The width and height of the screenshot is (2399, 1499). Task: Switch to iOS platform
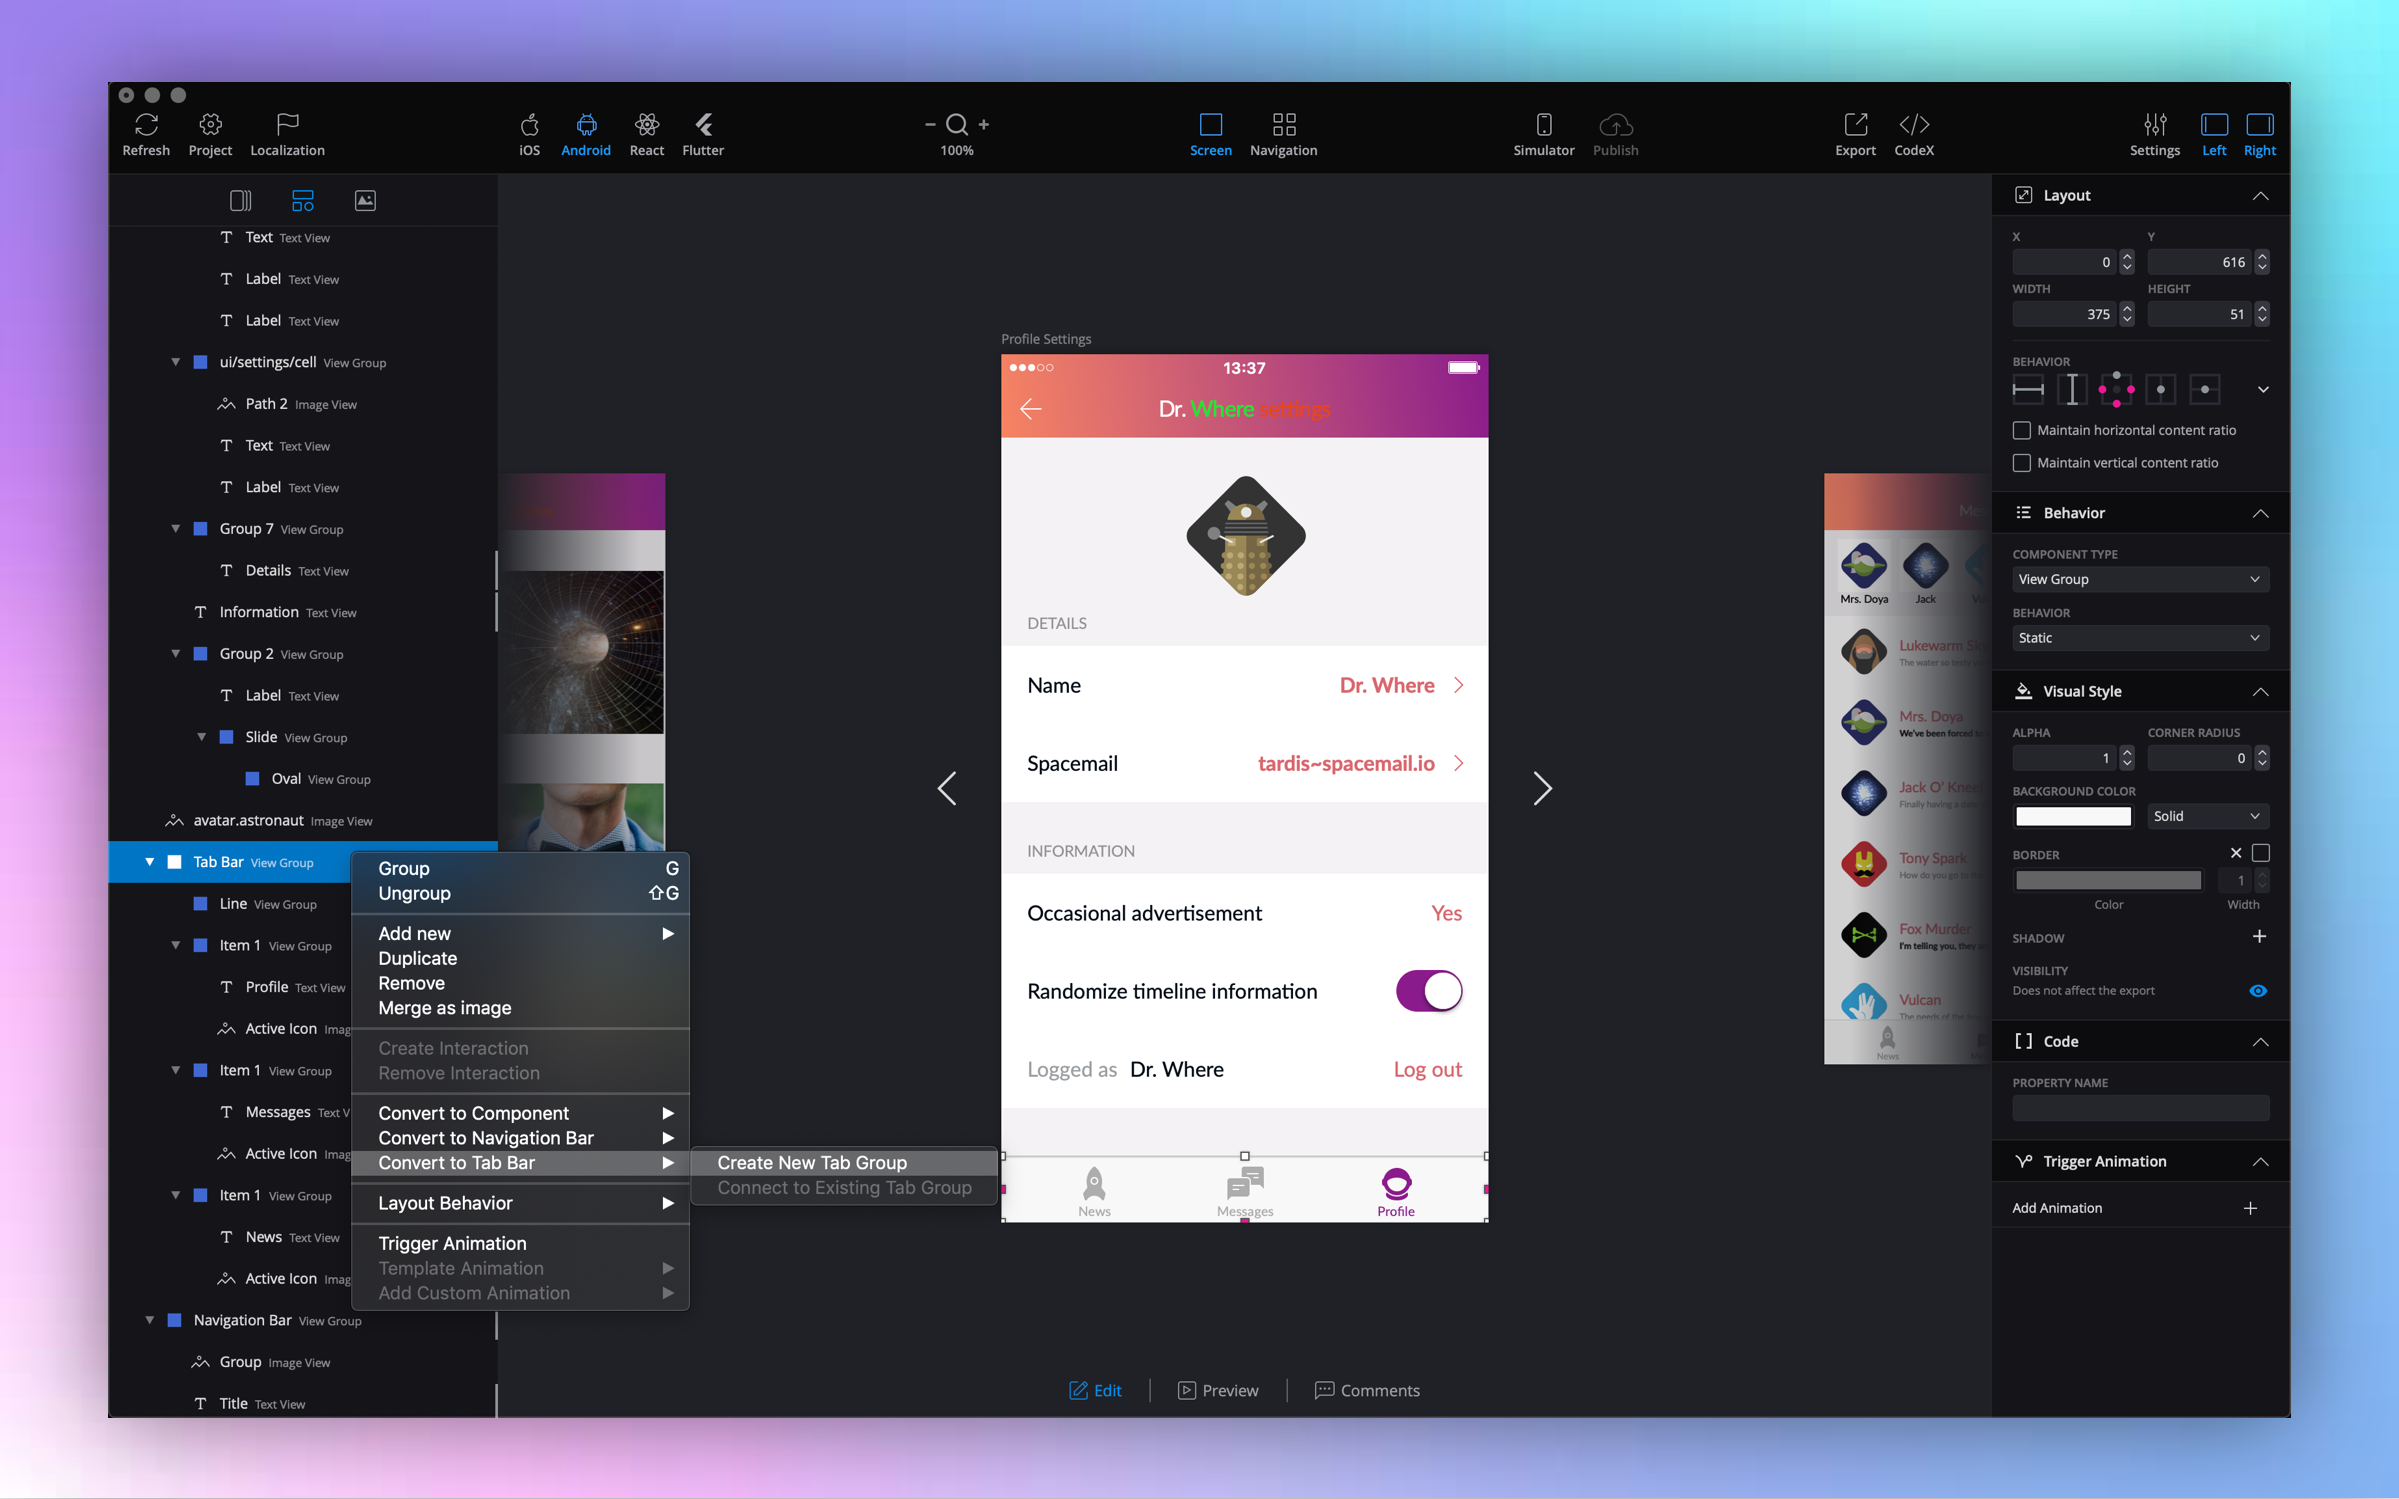coord(529,125)
